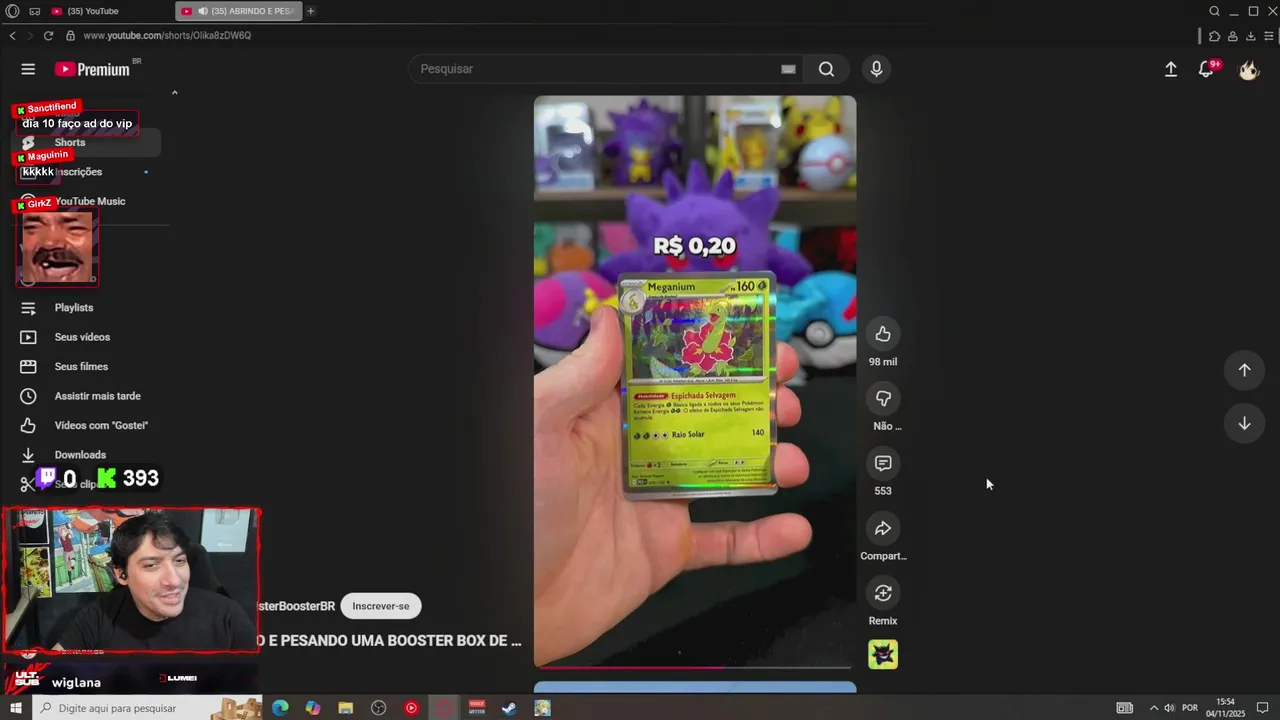1280x720 pixels.
Task: Open Shorts in the sidebar
Action: [x=88, y=143]
